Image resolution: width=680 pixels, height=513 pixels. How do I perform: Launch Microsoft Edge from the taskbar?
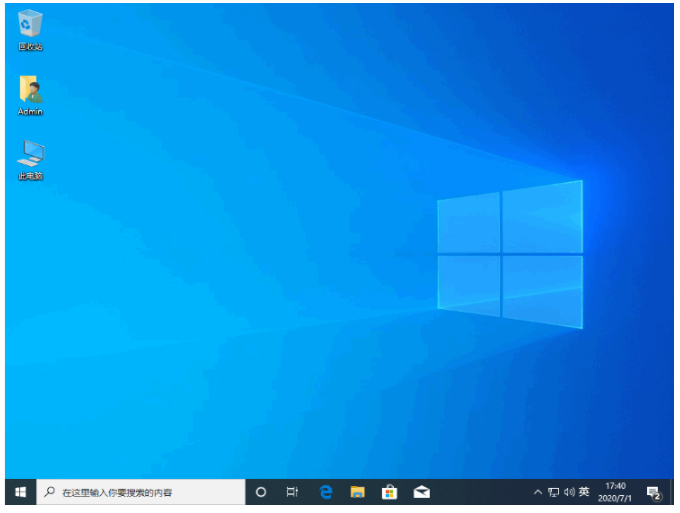pyautogui.click(x=325, y=492)
